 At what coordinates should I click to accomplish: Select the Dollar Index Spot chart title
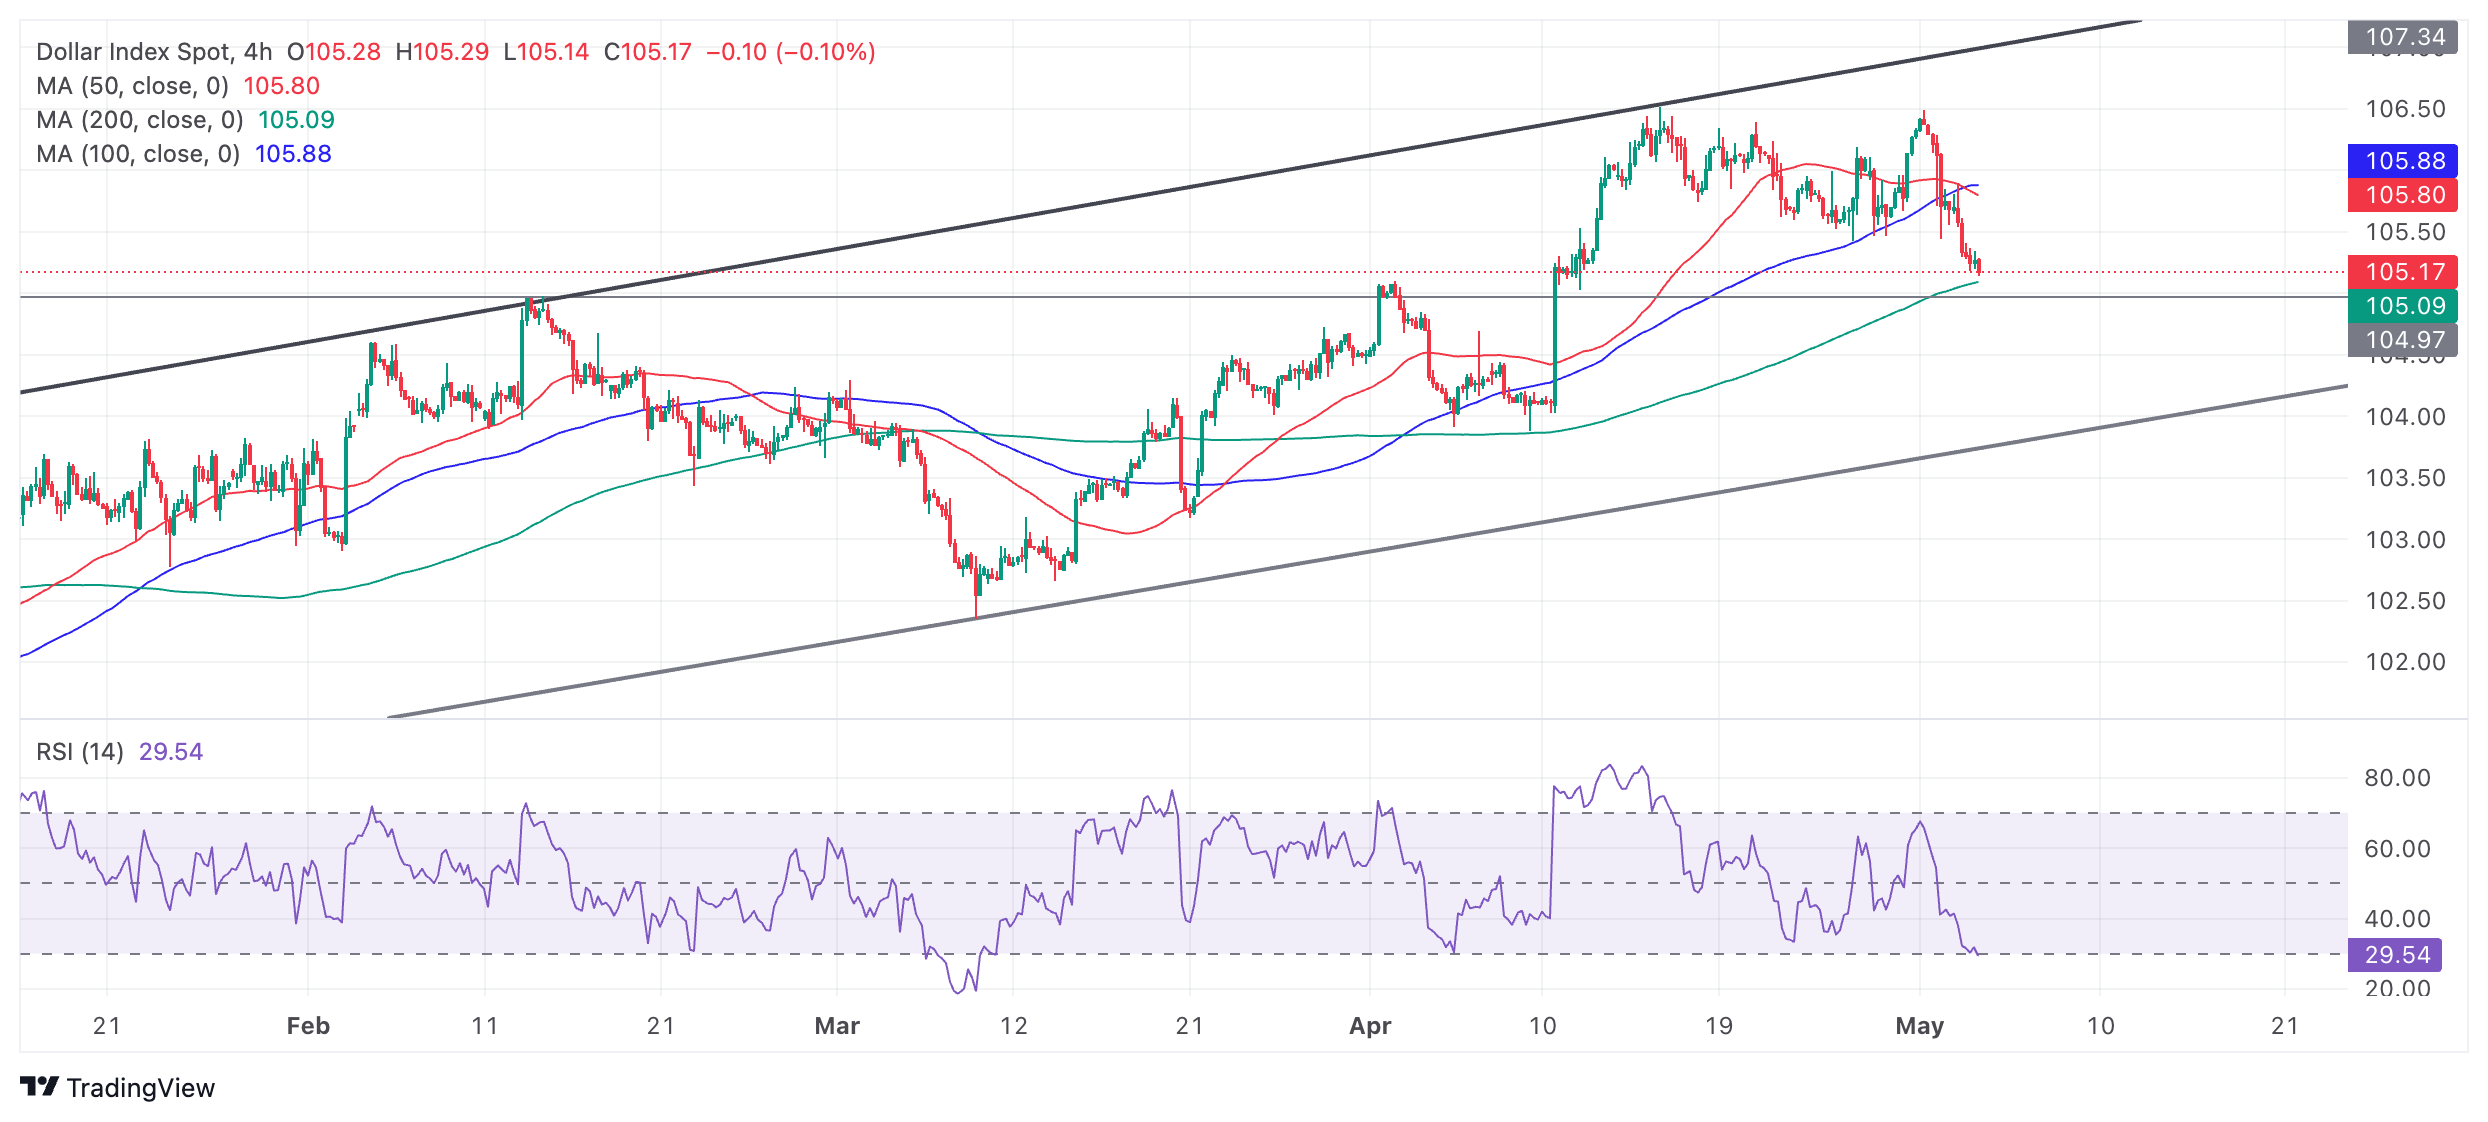133,52
